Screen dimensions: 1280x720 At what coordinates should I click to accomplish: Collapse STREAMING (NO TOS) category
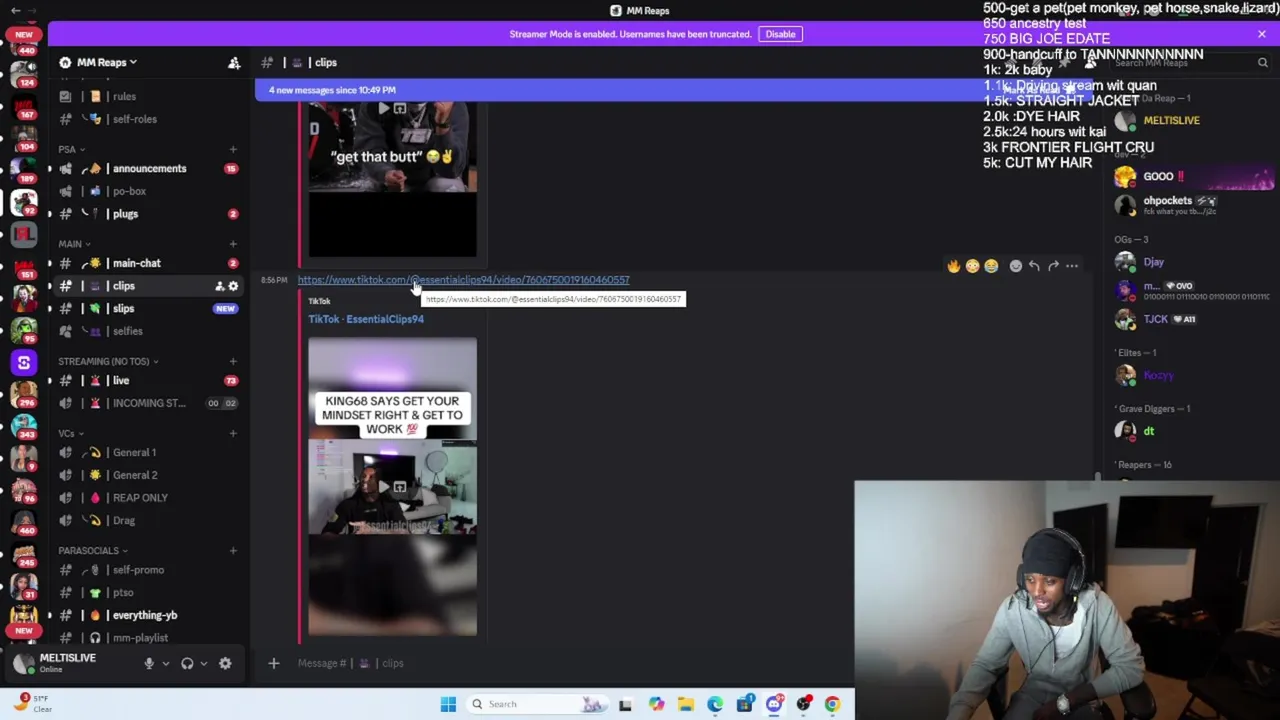click(x=107, y=361)
